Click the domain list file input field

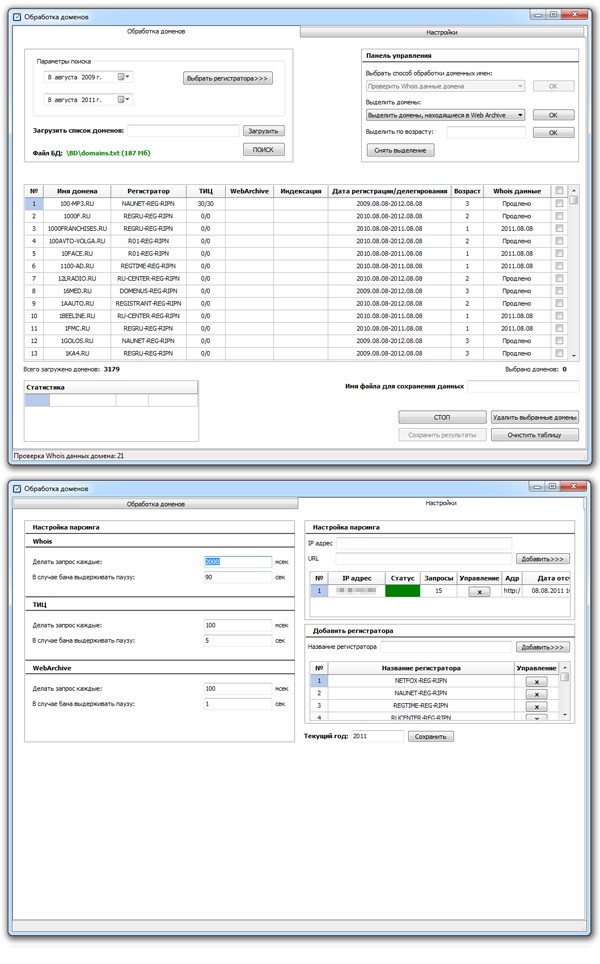point(183,130)
